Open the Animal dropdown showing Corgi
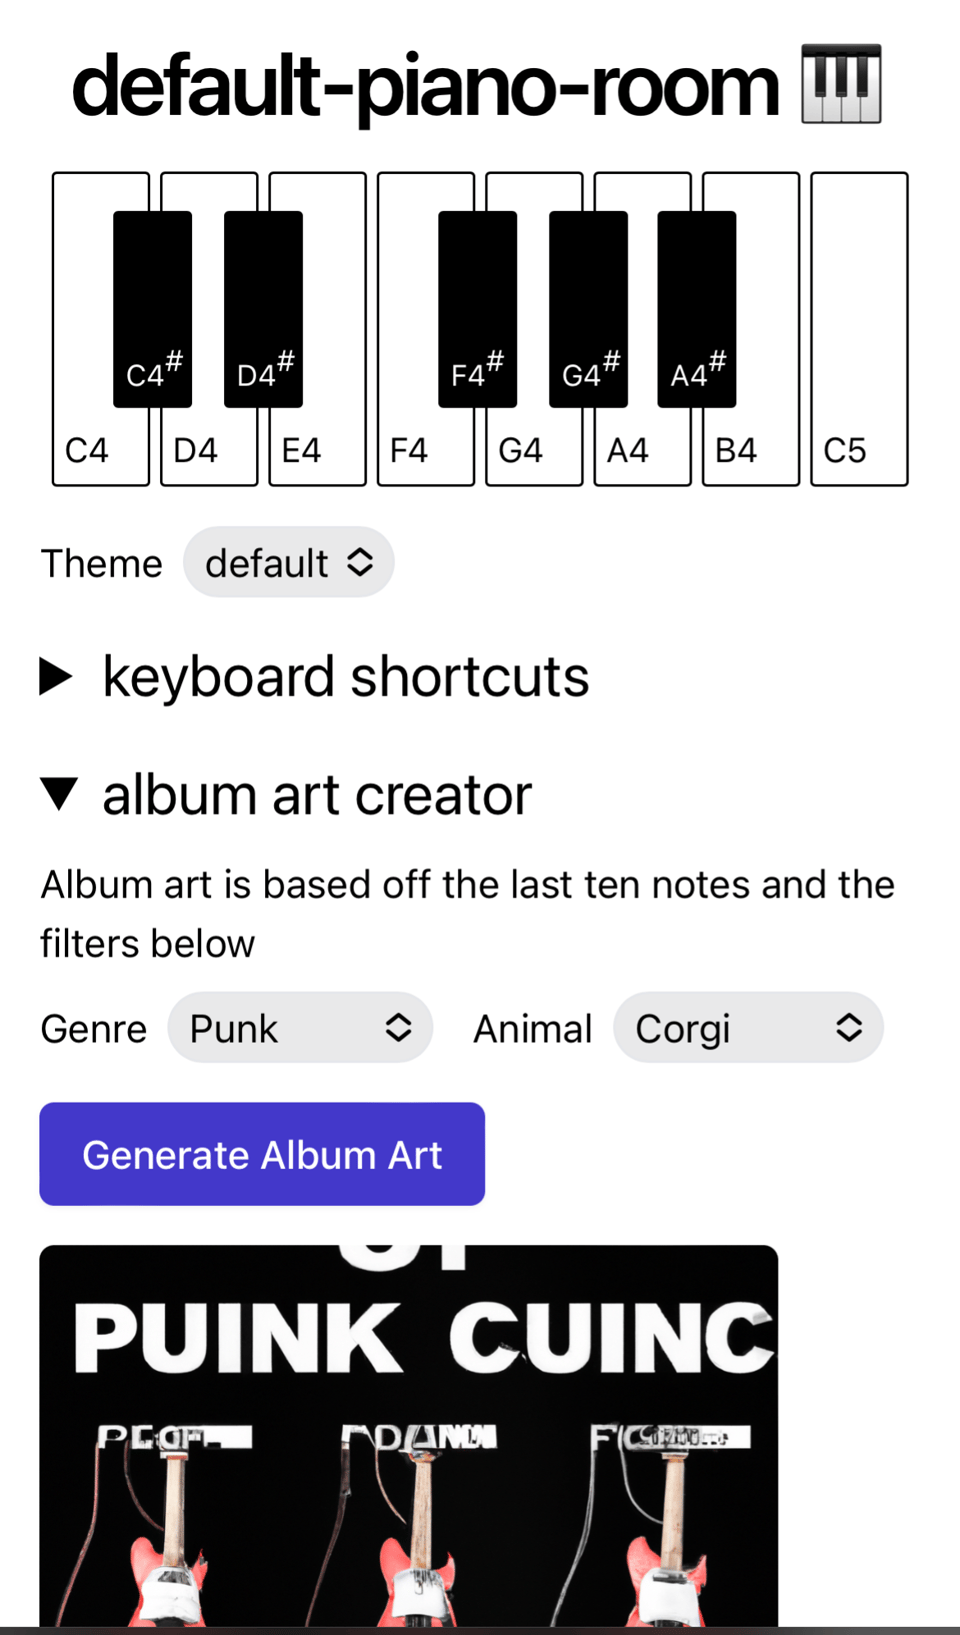 [747, 1028]
